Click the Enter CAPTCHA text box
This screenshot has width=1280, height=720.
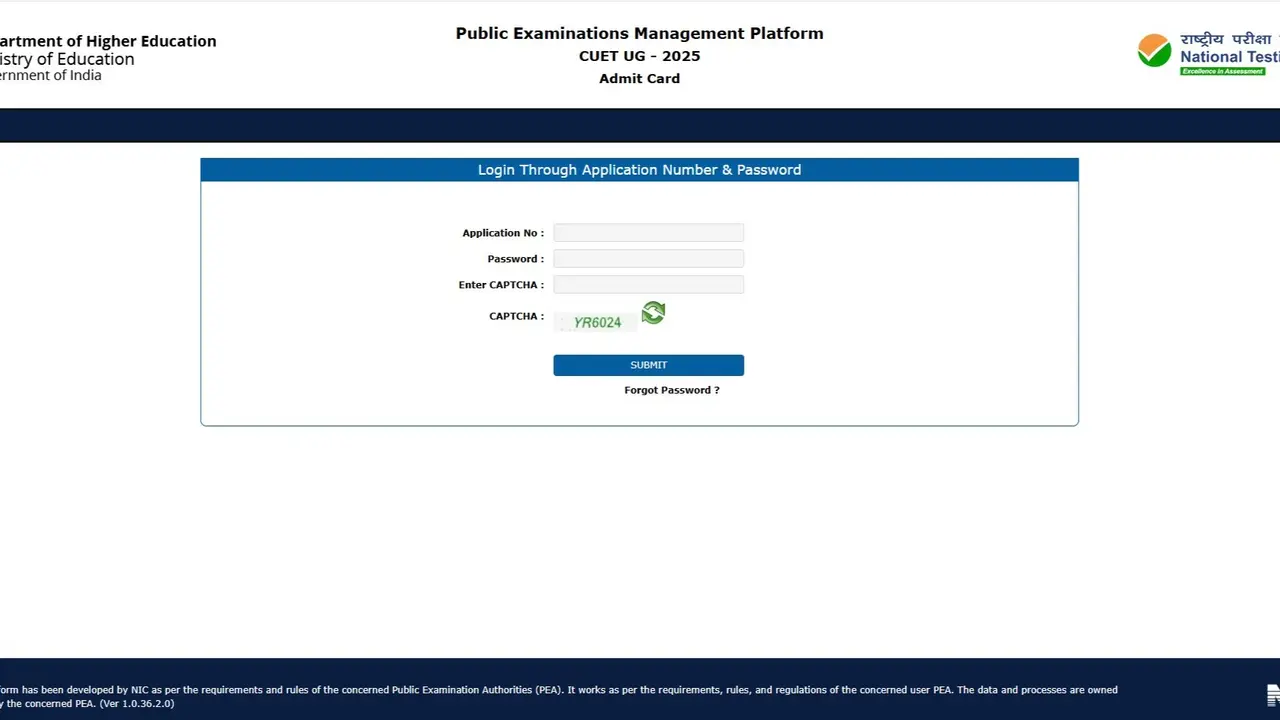tap(648, 284)
